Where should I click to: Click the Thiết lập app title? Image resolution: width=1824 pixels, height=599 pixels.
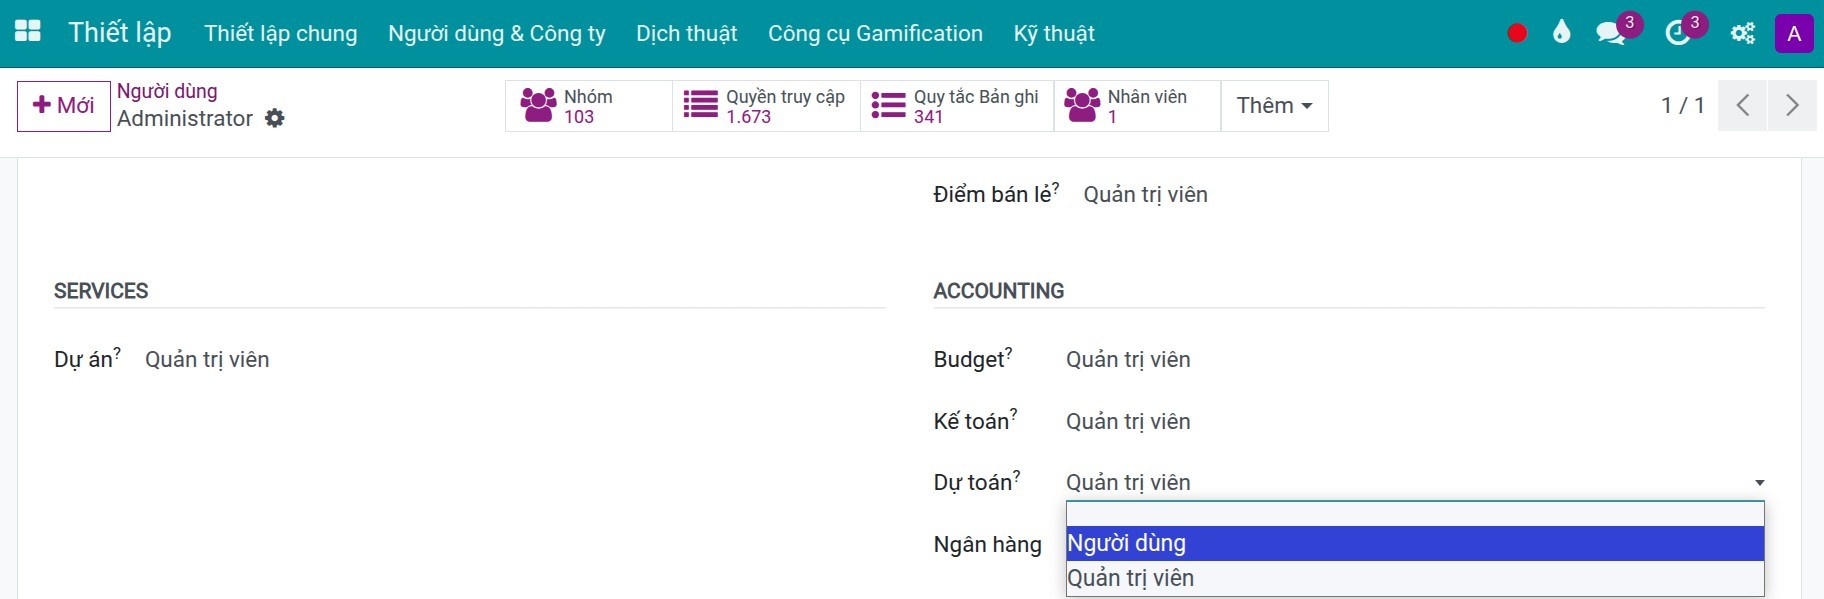coord(120,33)
